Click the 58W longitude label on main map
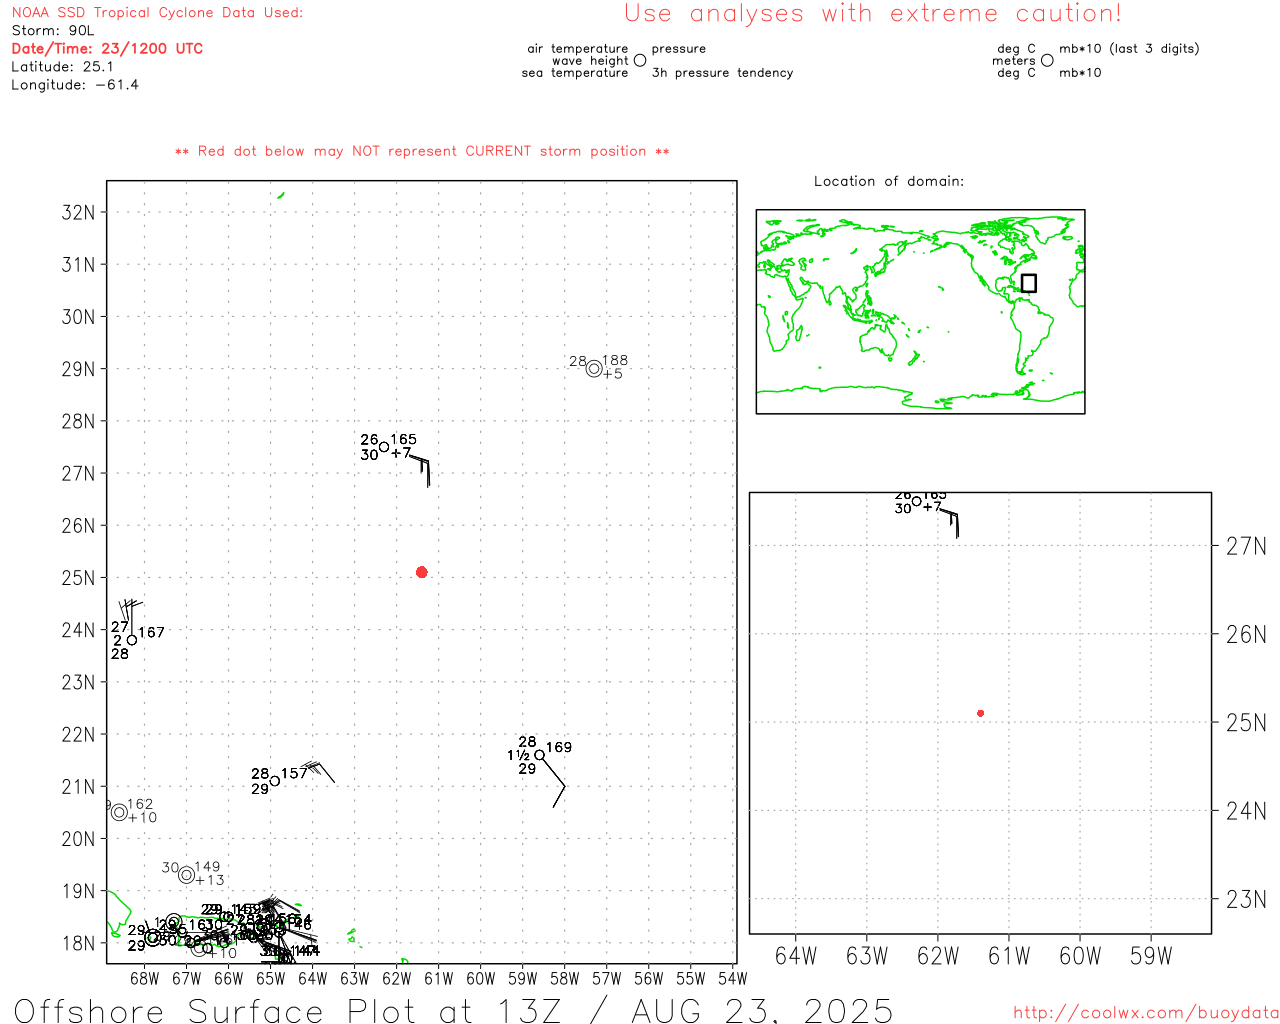Image resolution: width=1280 pixels, height=1024 pixels. point(565,978)
